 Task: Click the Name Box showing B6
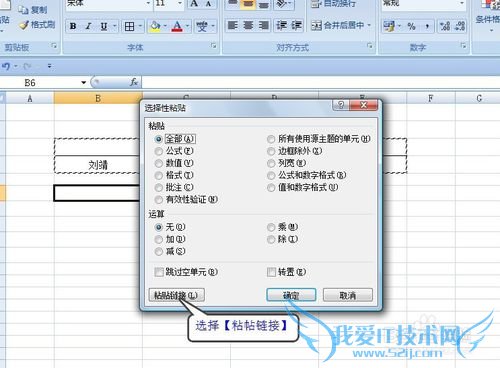pos(41,82)
